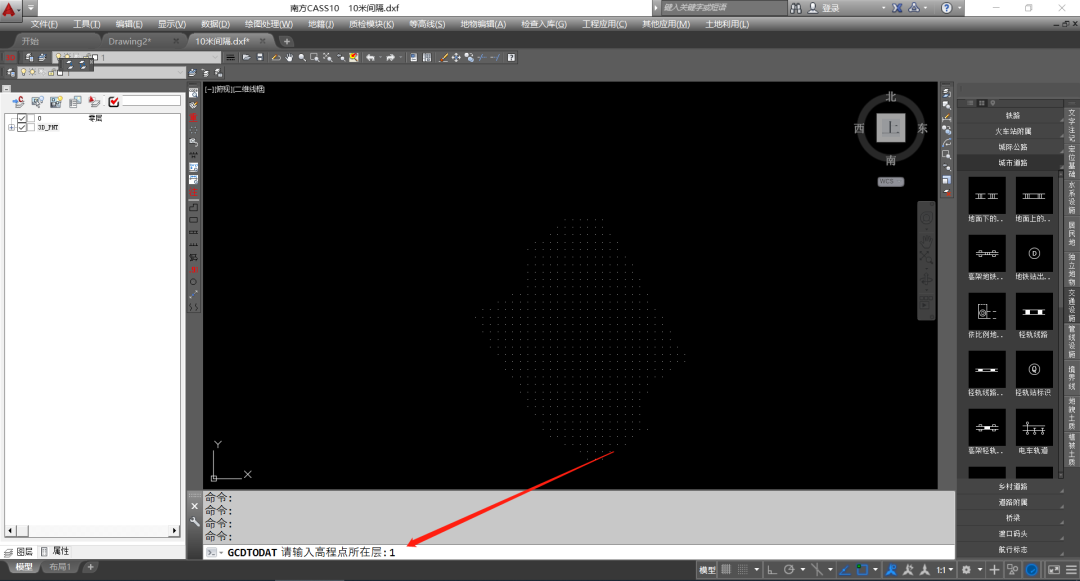
Task: Uncheck the checkbox for layer 0
Action: coord(22,118)
